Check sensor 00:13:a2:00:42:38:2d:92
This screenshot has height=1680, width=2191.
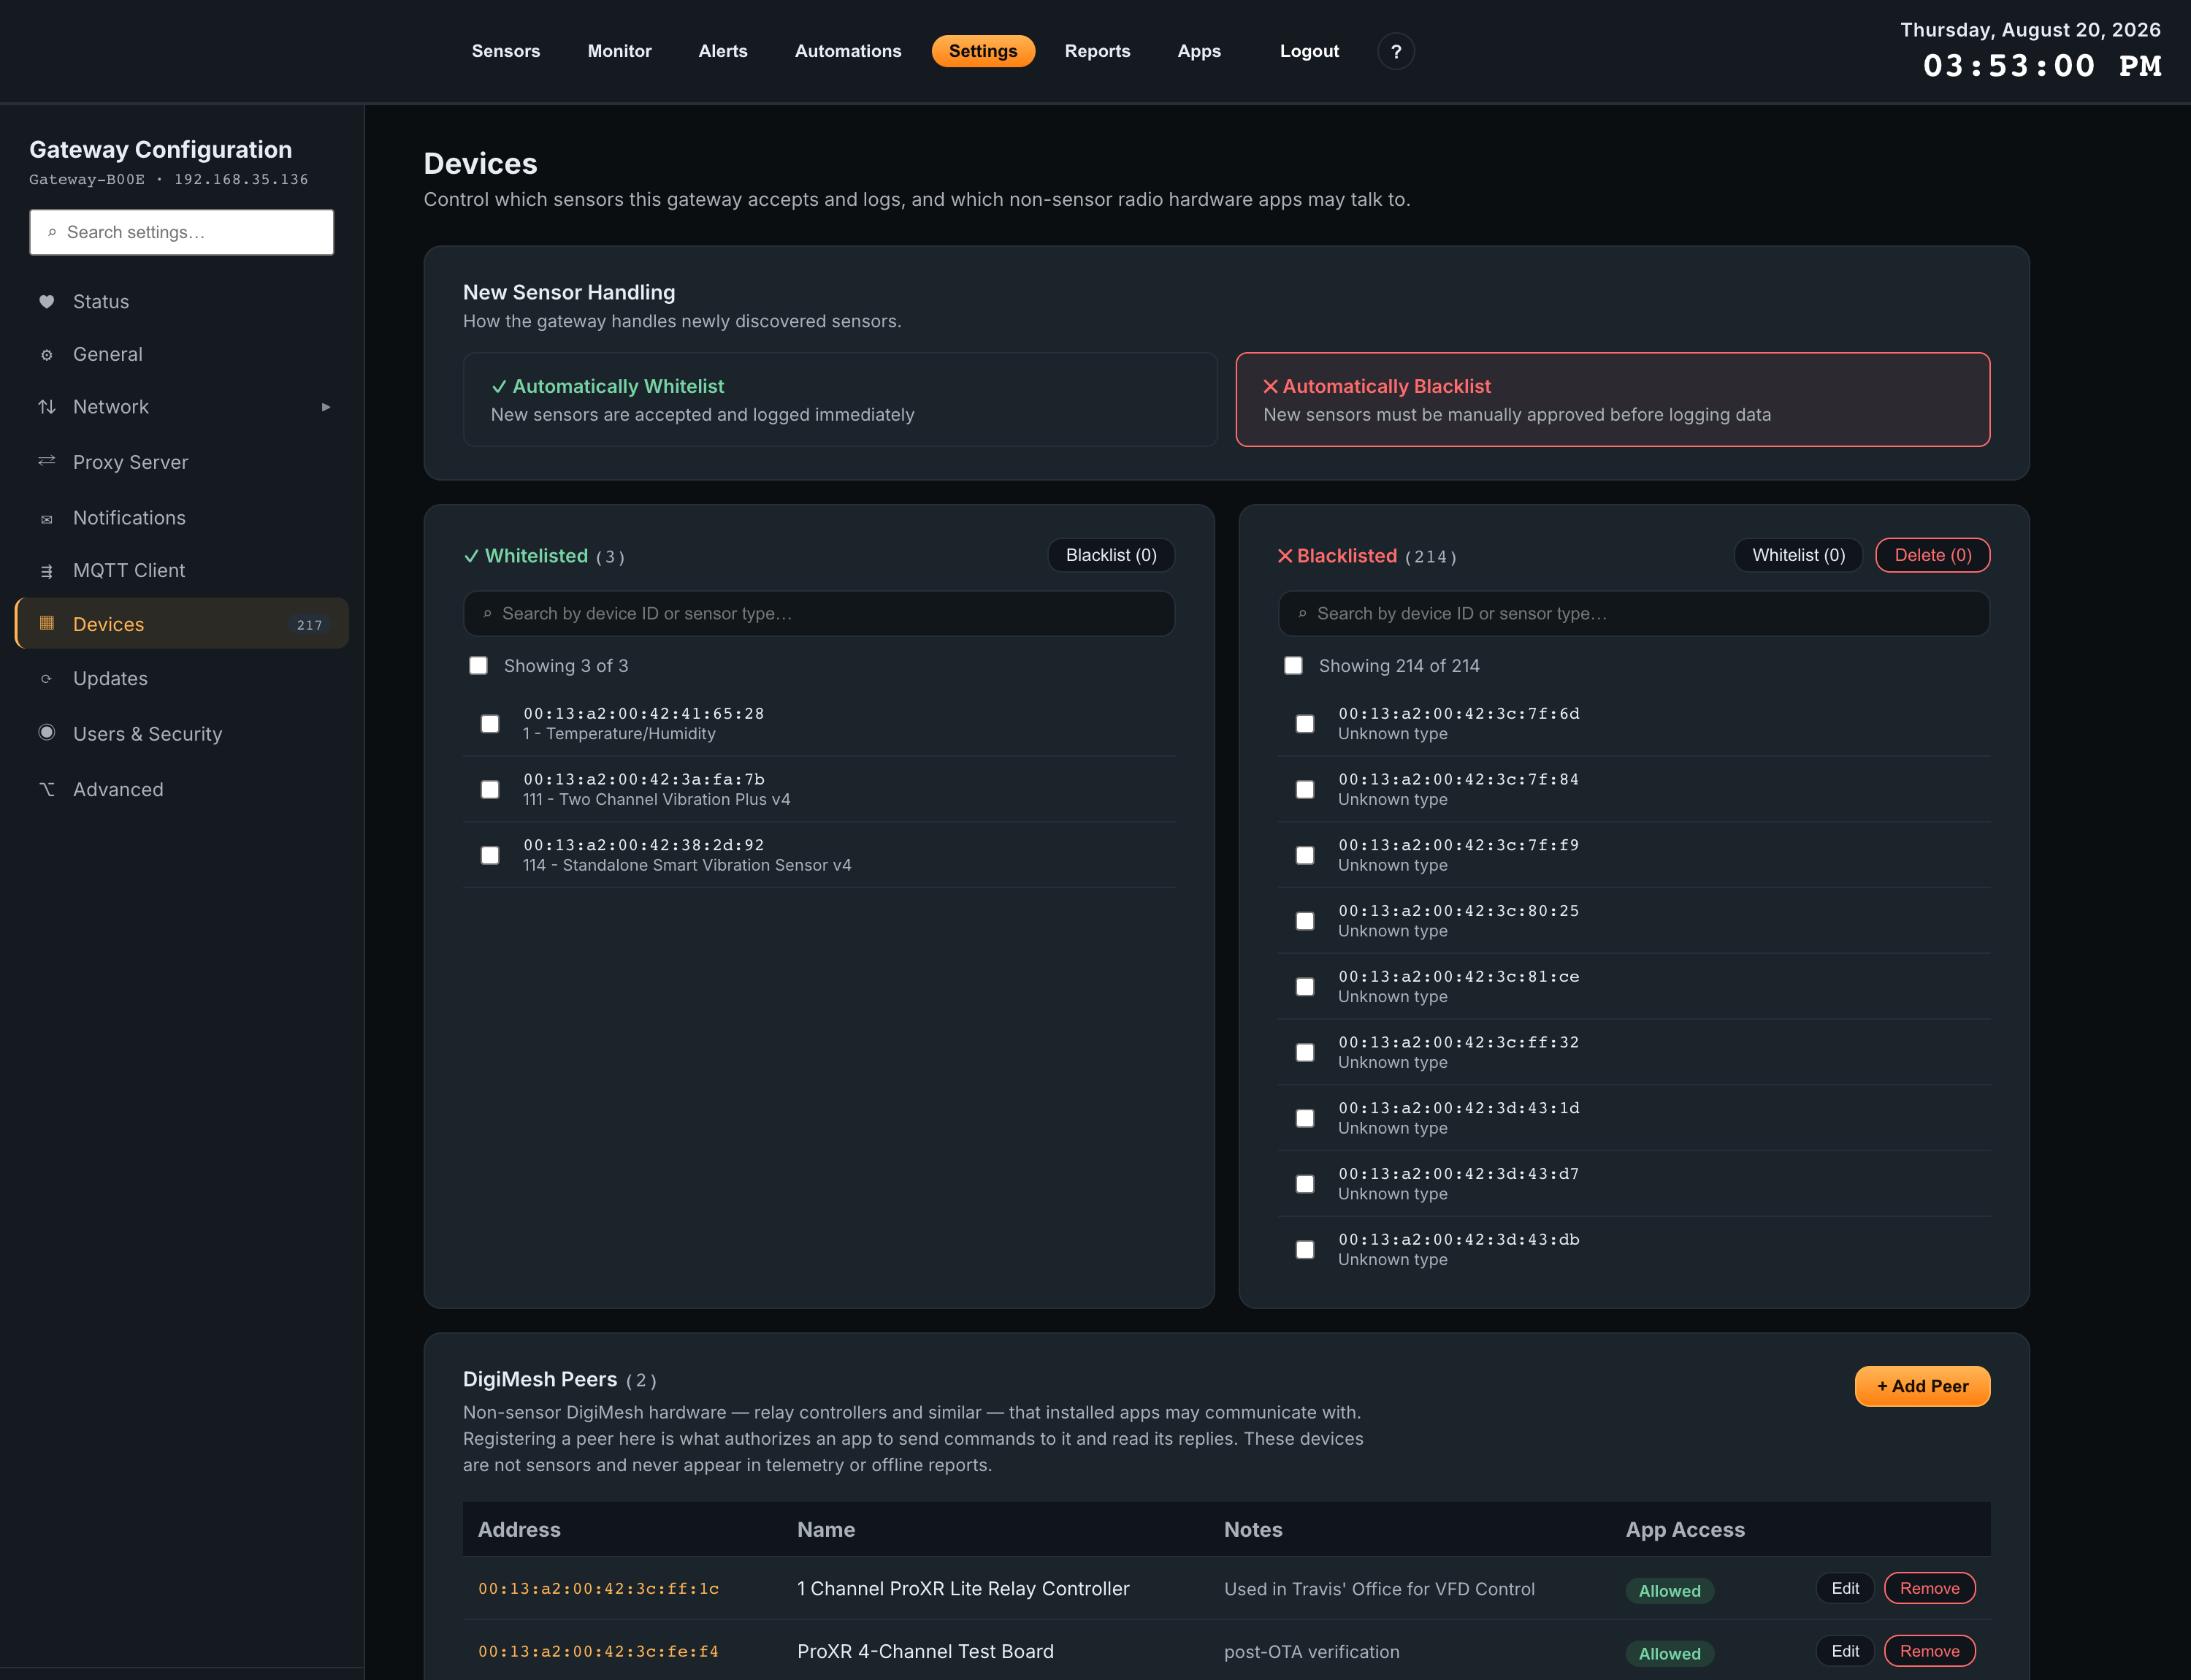point(490,855)
